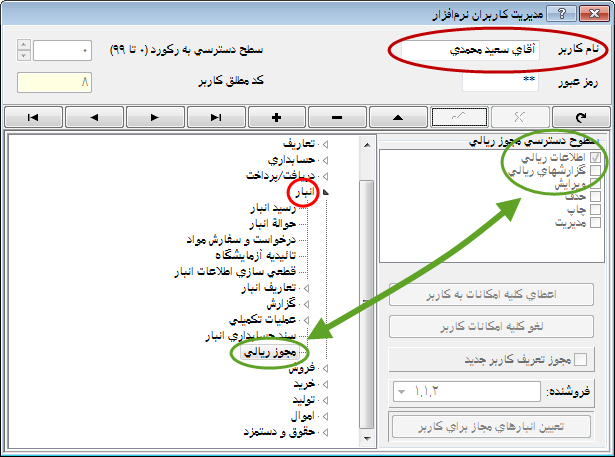Select مجوز ريالي tree item
The image size is (615, 457).
click(x=270, y=352)
